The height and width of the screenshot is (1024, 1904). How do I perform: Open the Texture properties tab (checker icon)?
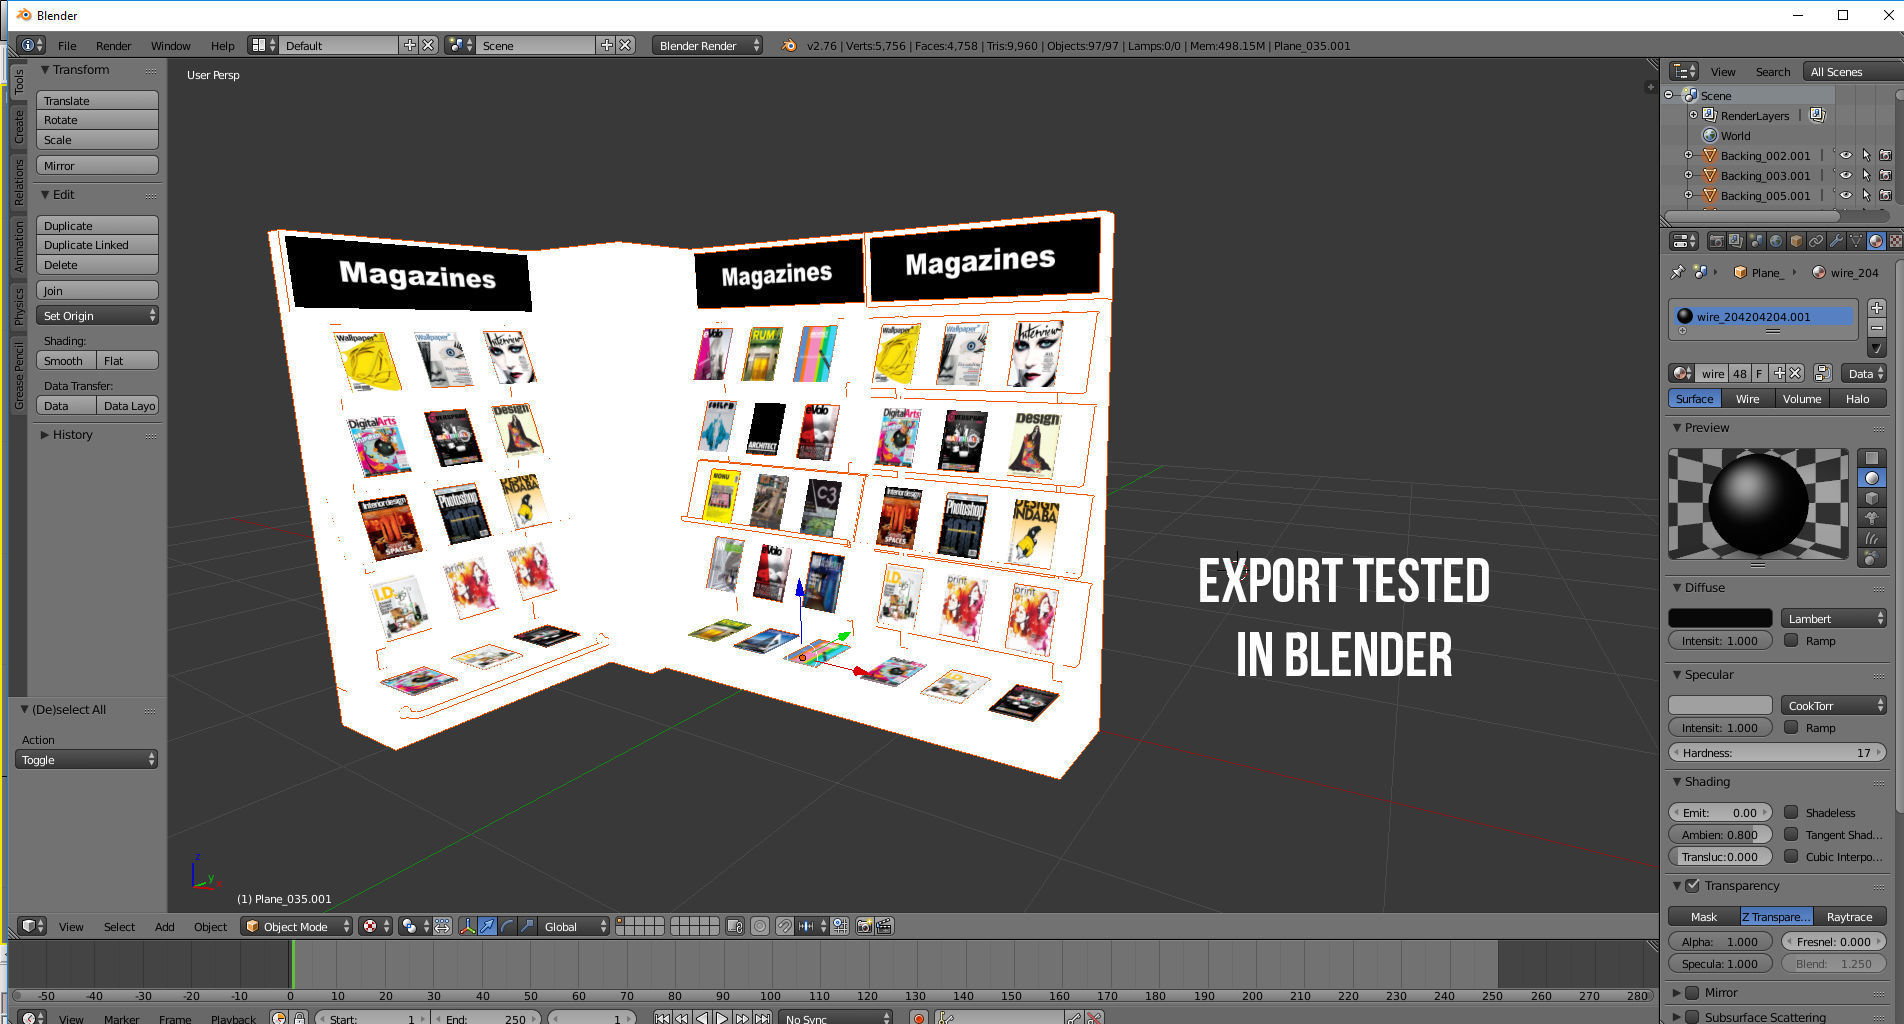(1895, 241)
